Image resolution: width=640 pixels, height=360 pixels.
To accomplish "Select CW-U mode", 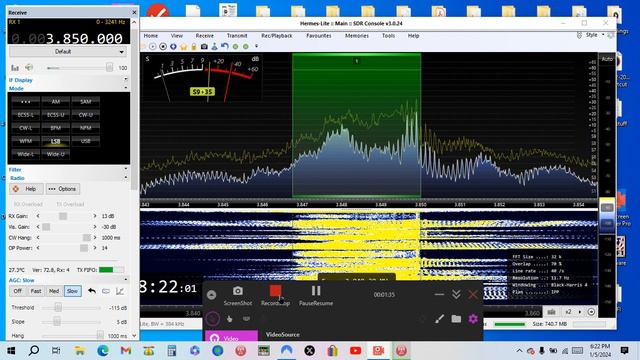I will [x=85, y=115].
